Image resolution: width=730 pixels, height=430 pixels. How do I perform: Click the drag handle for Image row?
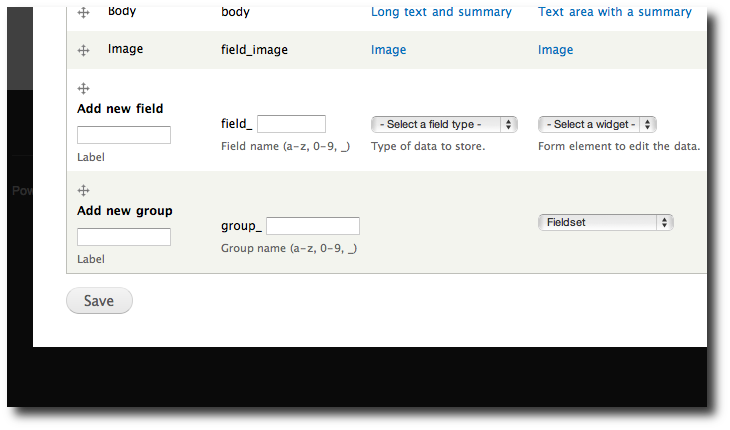83,49
